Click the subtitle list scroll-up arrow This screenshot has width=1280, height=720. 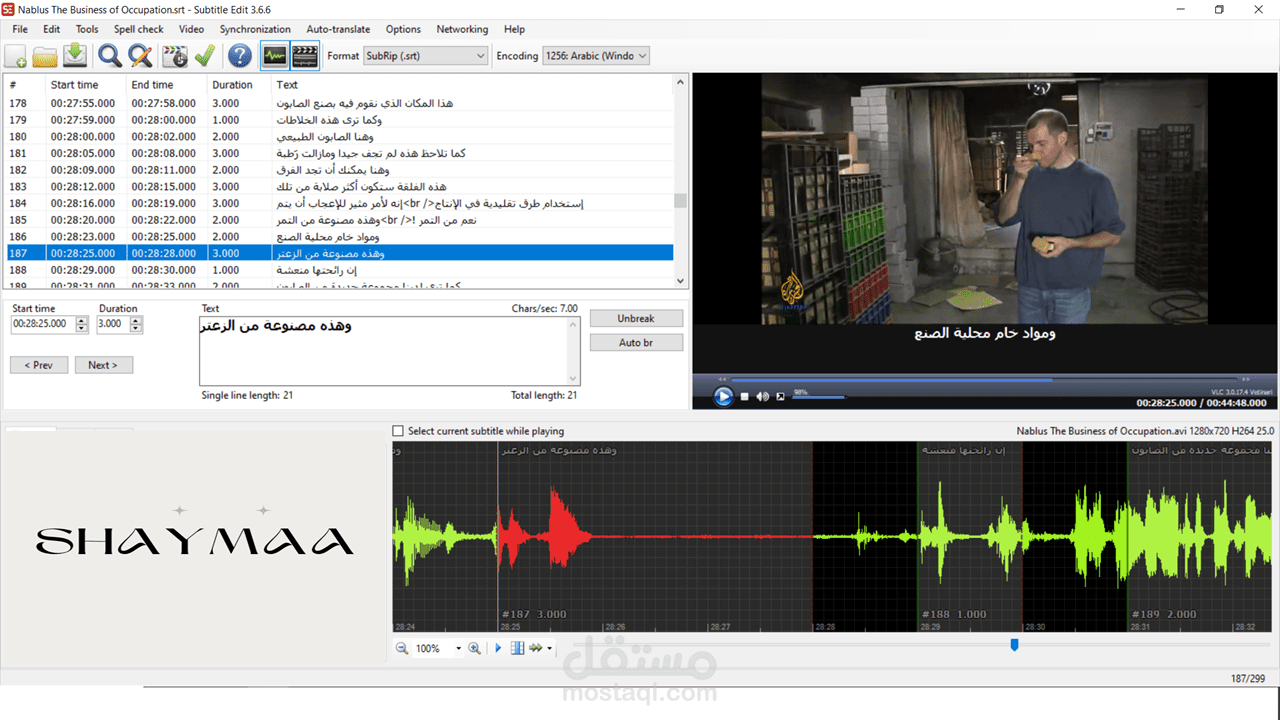(681, 83)
